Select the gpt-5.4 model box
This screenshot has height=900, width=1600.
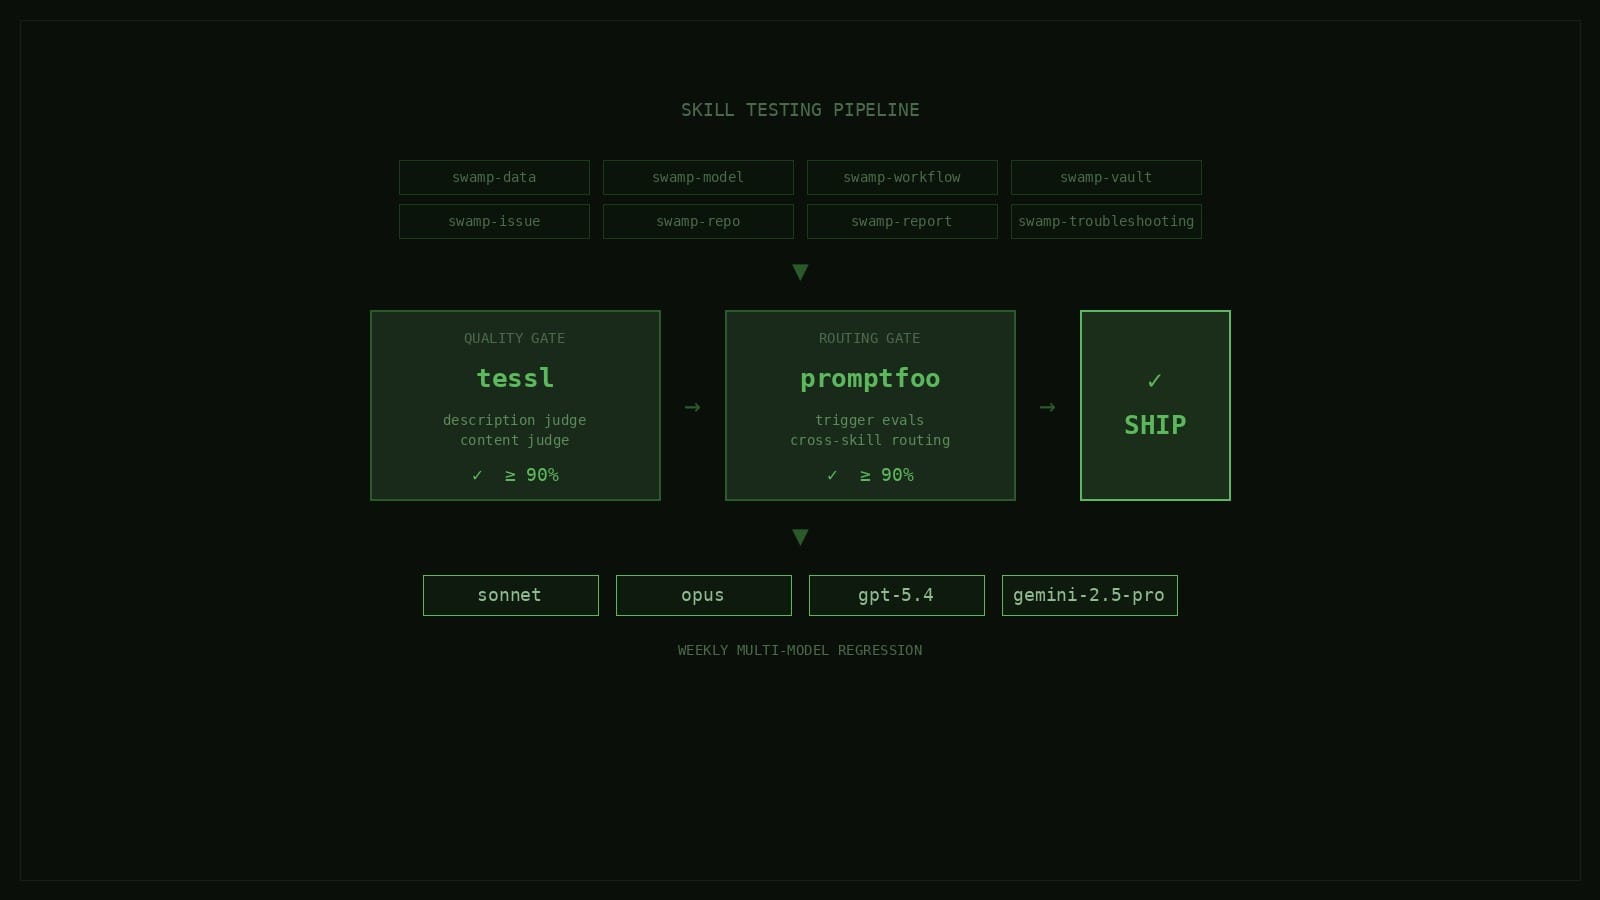(897, 595)
